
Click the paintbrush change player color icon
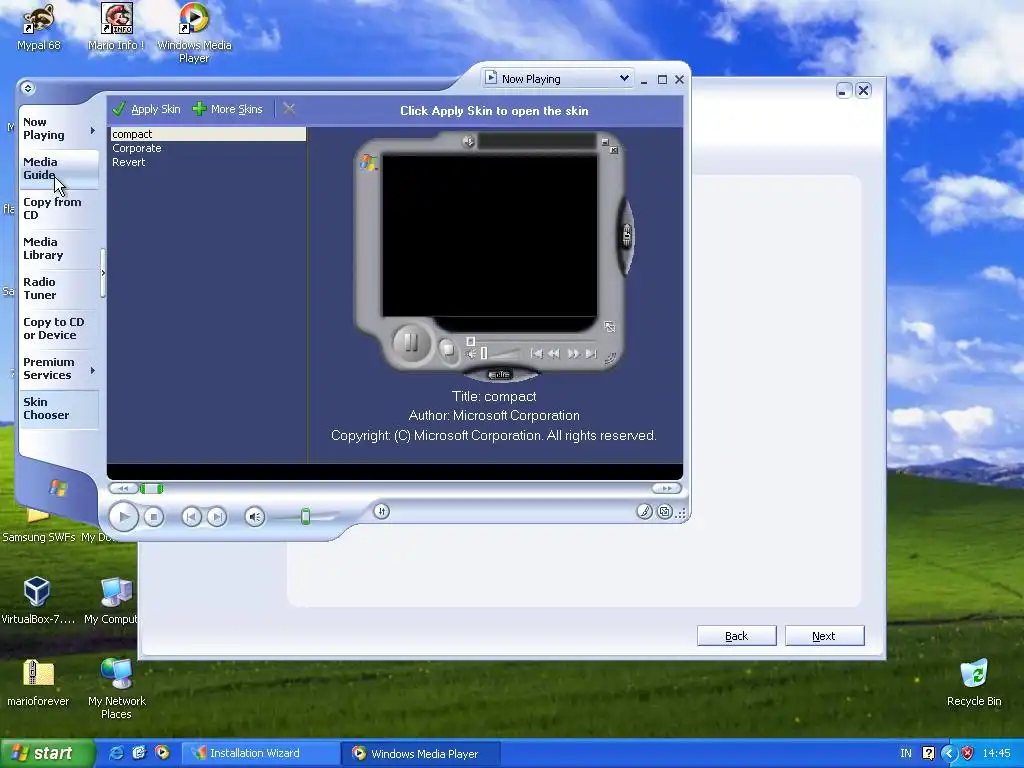pos(644,511)
